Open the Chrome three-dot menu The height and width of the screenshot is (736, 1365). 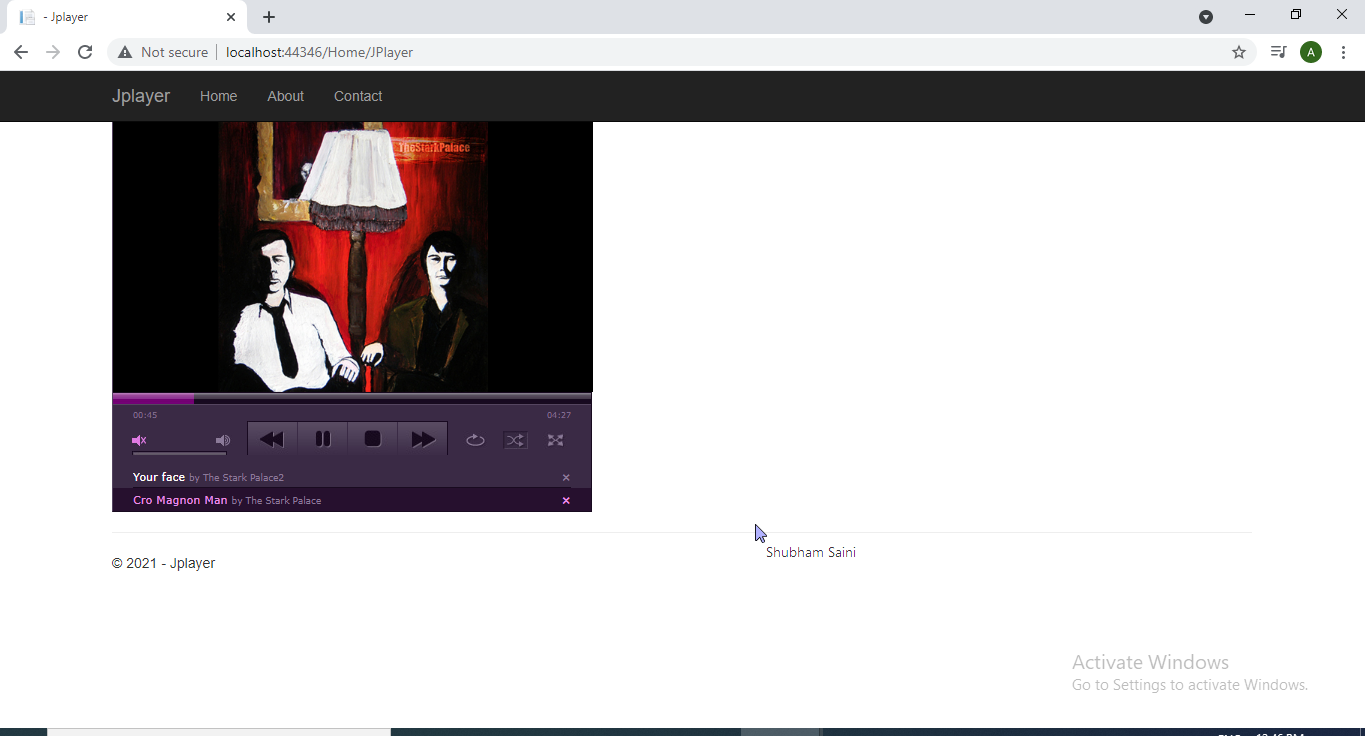tap(1343, 52)
